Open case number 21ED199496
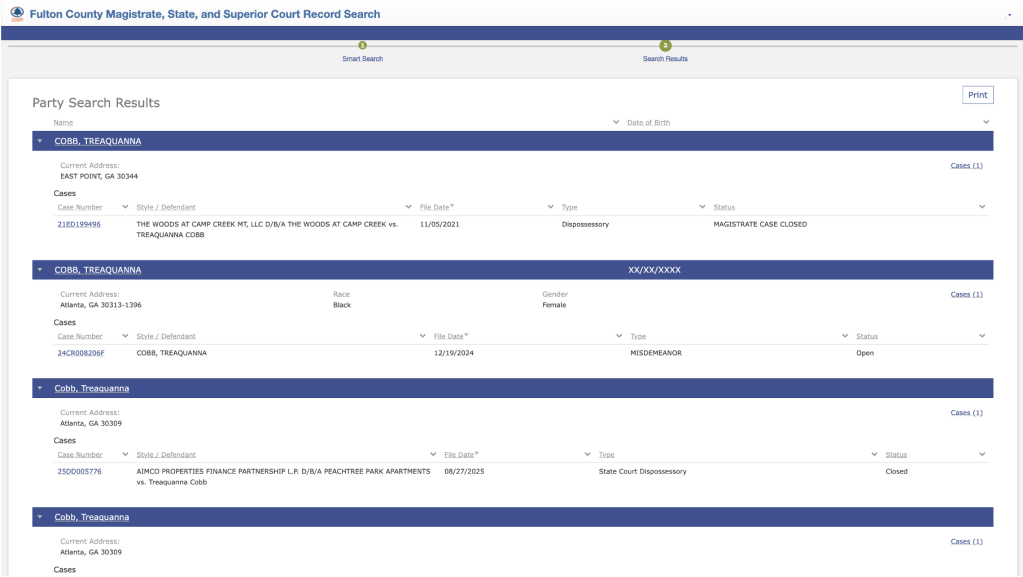The height and width of the screenshot is (577, 1023). [x=79, y=224]
